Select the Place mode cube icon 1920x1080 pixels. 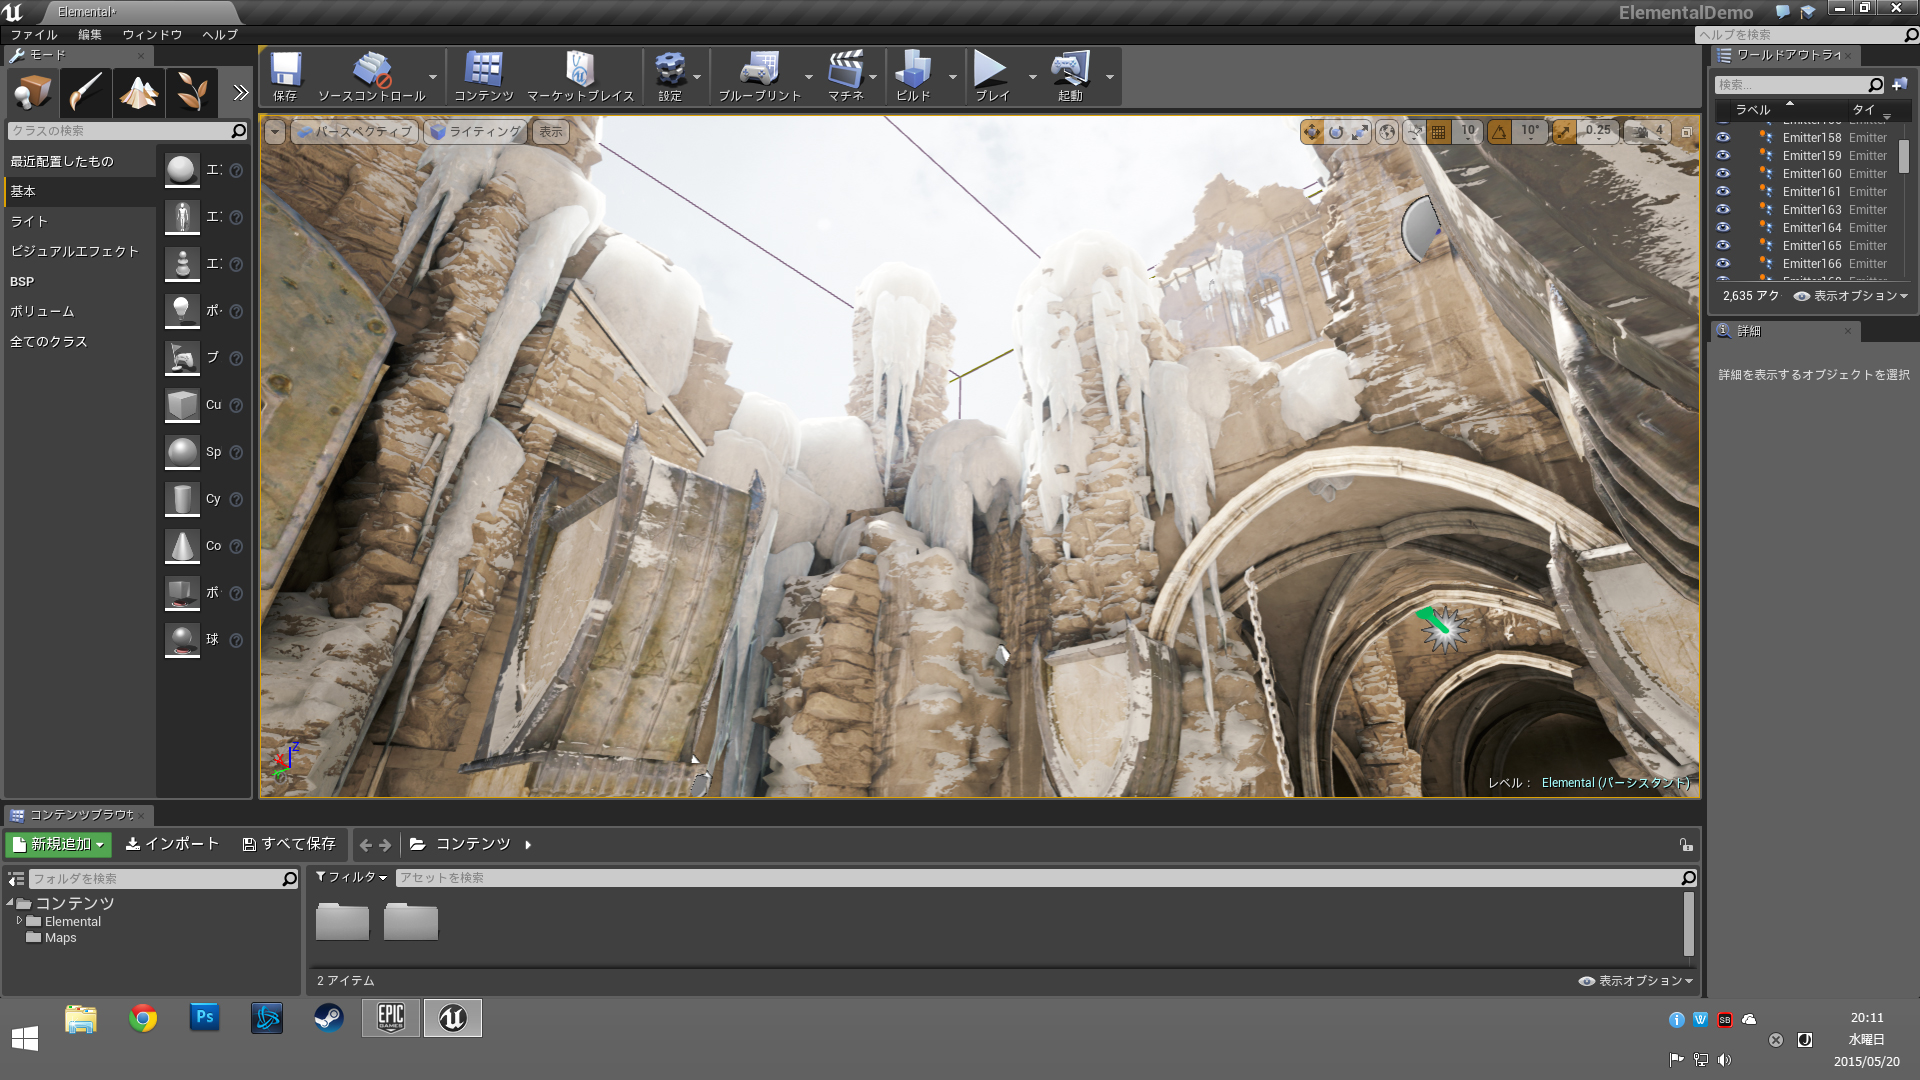coord(32,93)
